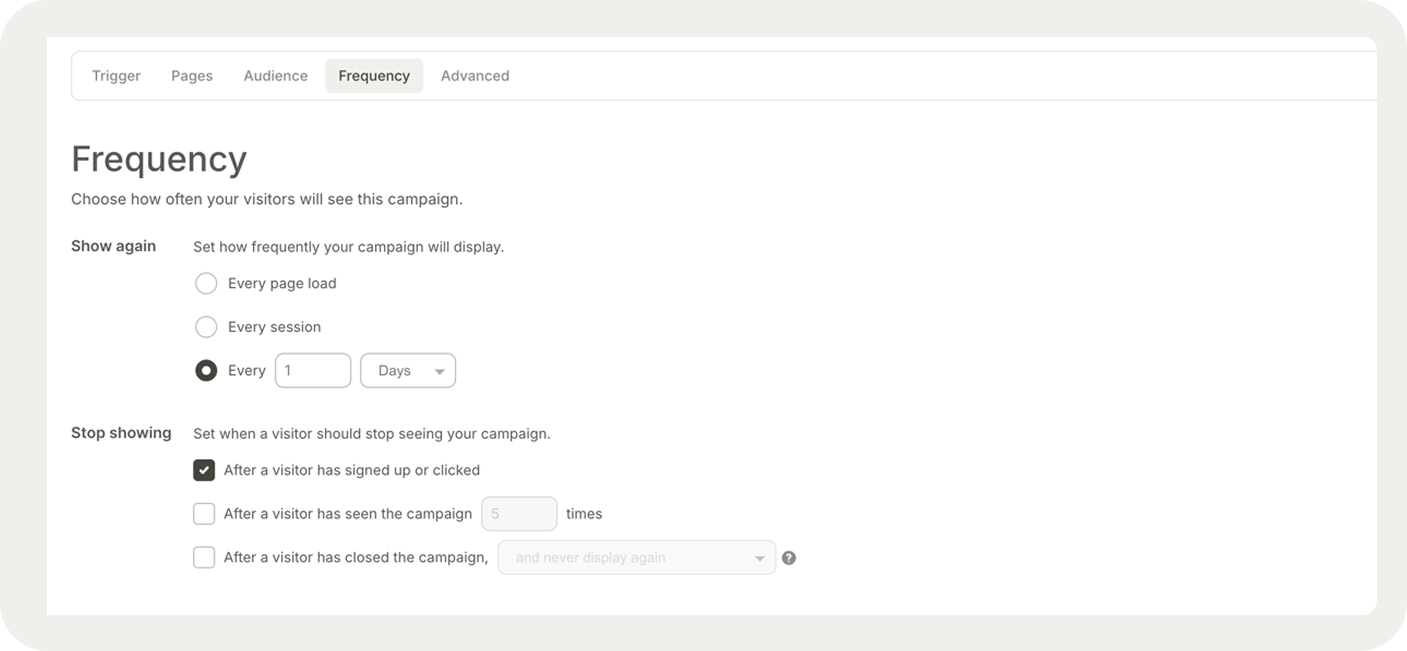Click the Frequency page heading
The width and height of the screenshot is (1407, 651).
(x=159, y=160)
